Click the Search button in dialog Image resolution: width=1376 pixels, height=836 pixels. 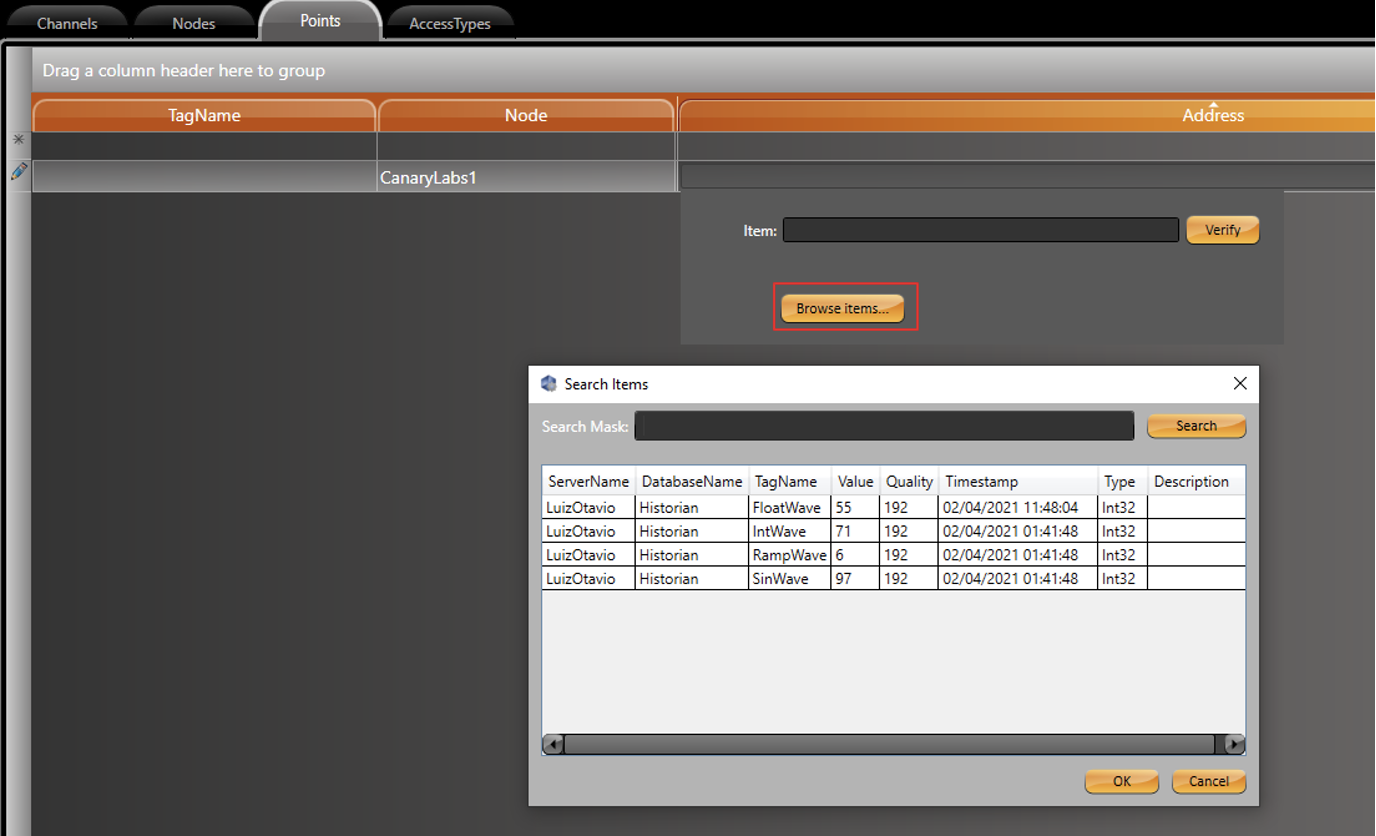click(1196, 426)
